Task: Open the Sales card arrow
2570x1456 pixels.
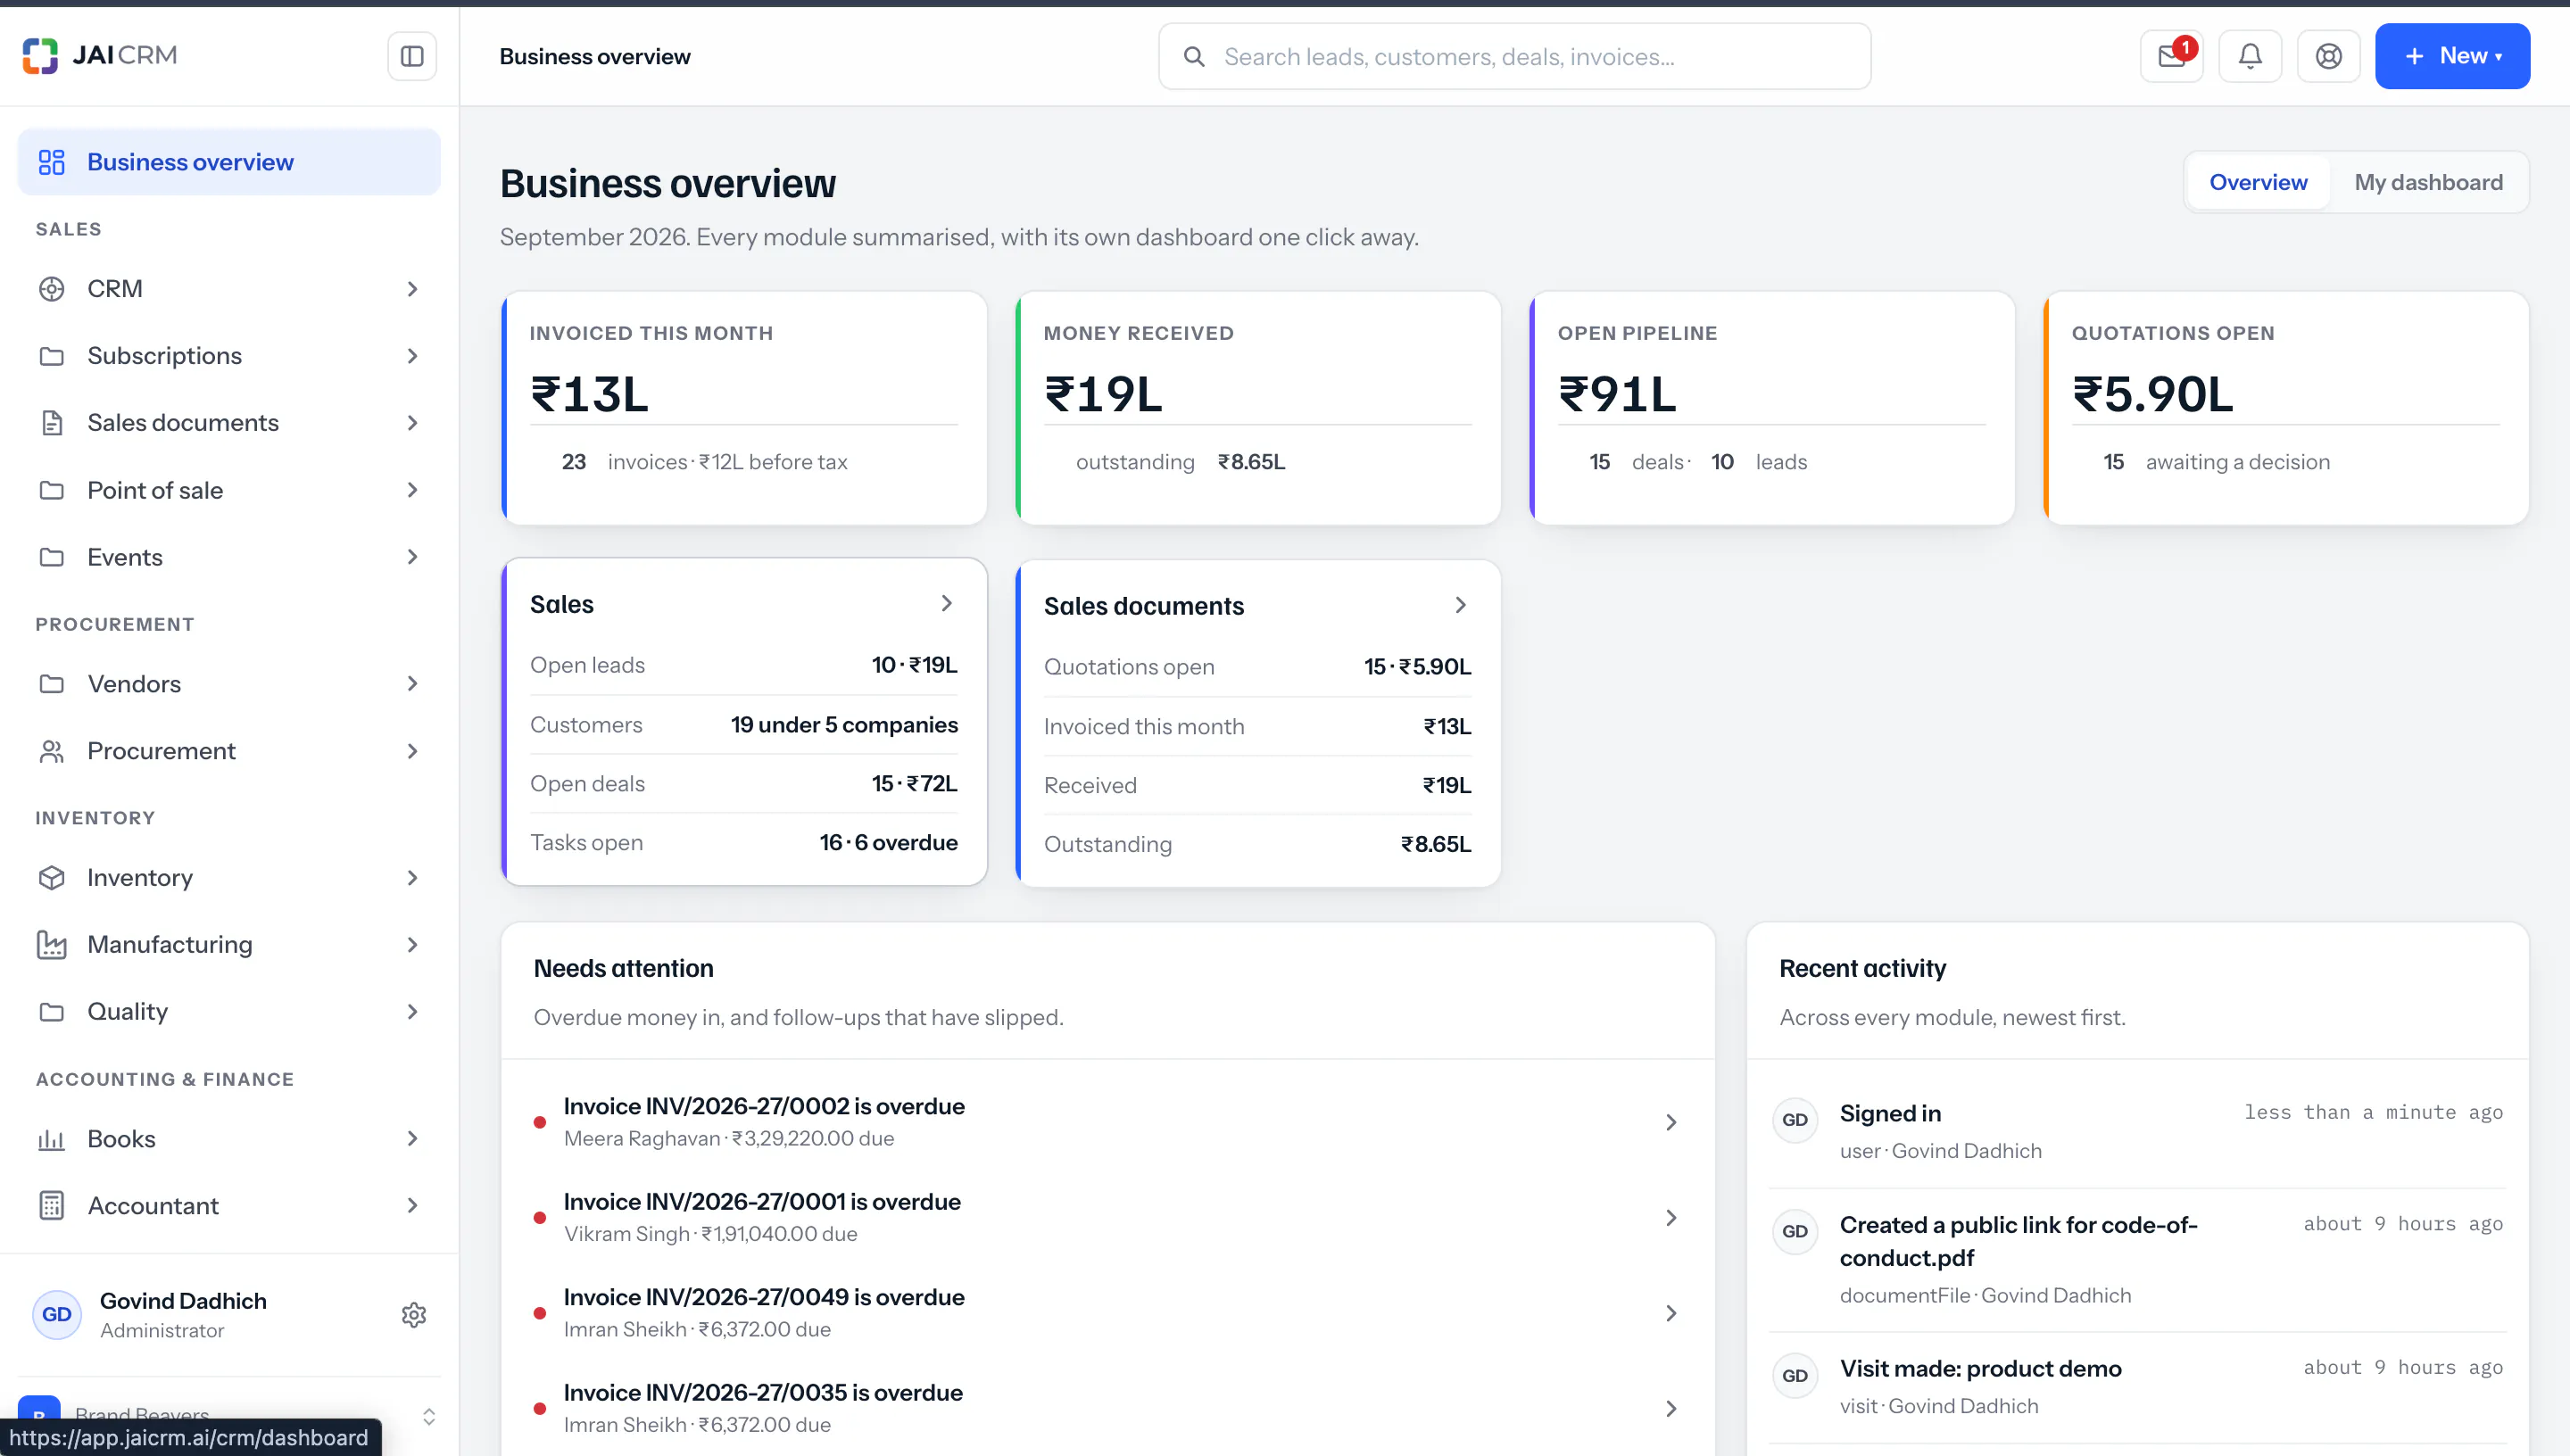Action: (x=946, y=603)
